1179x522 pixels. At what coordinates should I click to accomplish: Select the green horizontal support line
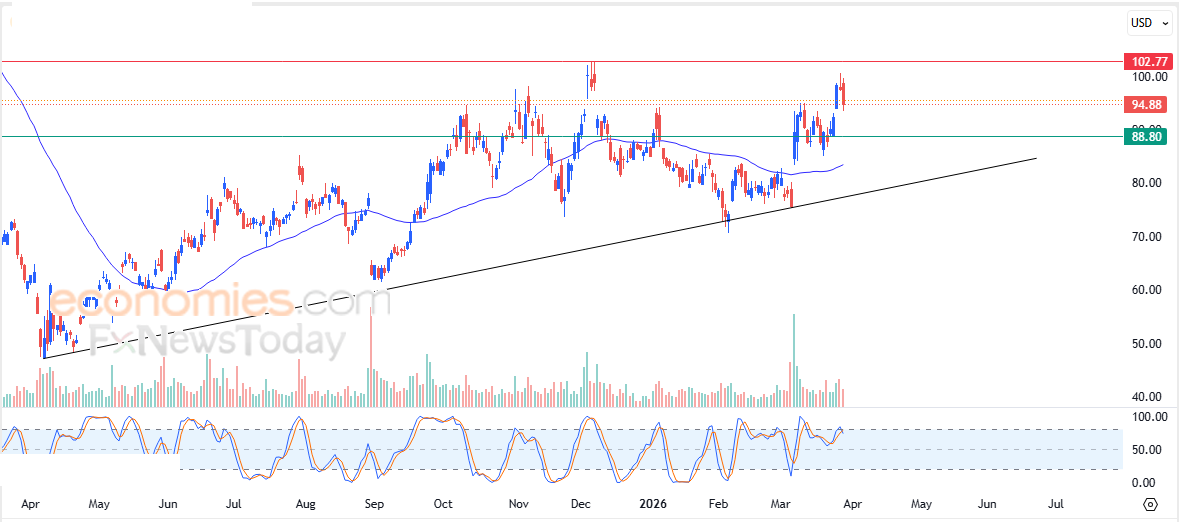560,136
